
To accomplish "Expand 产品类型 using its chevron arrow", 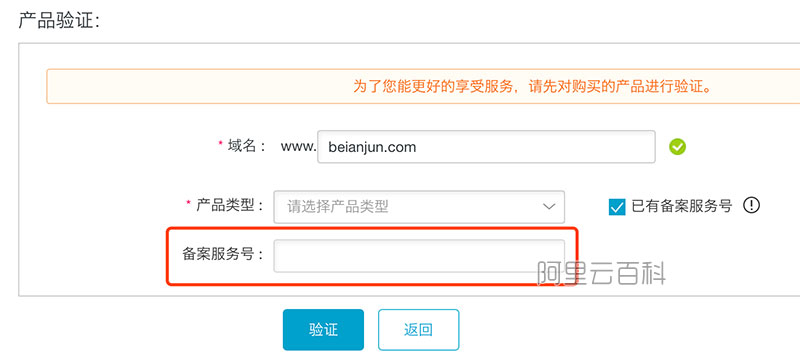I will point(548,207).
